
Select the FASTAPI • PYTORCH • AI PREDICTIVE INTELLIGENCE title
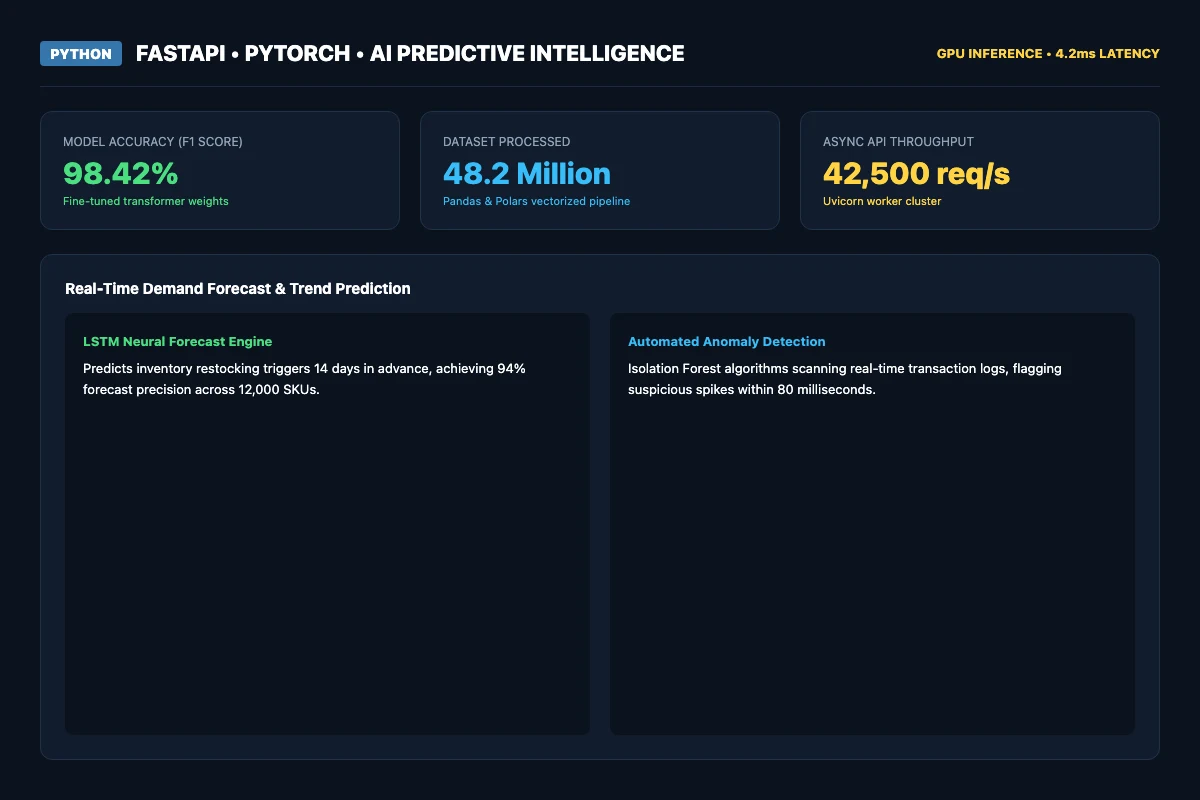tap(410, 54)
